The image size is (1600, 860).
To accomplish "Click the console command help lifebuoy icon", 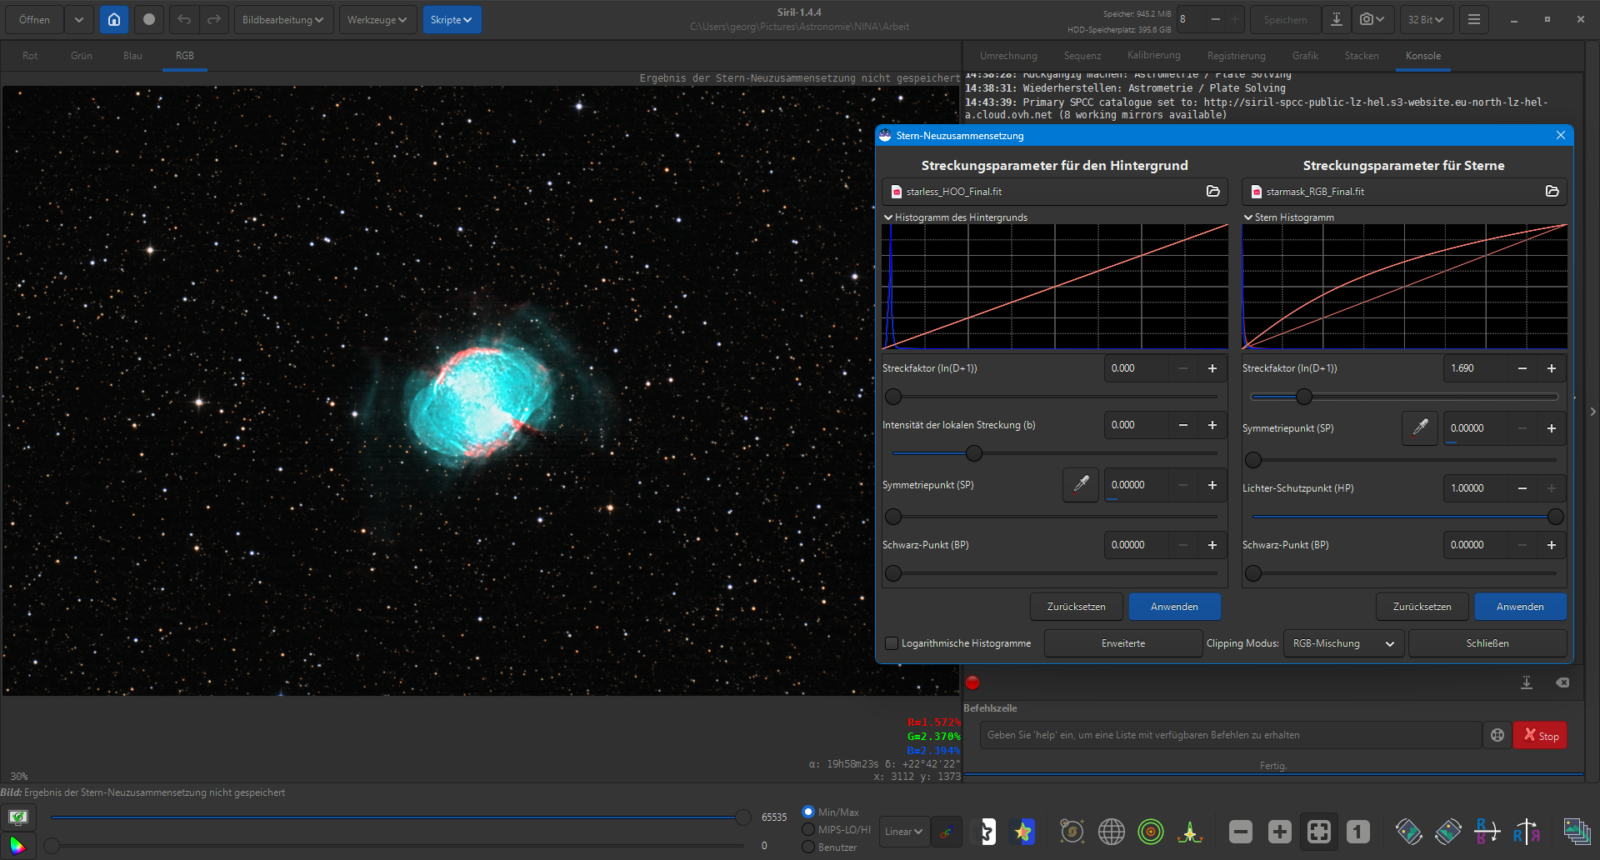I will pyautogui.click(x=1497, y=735).
